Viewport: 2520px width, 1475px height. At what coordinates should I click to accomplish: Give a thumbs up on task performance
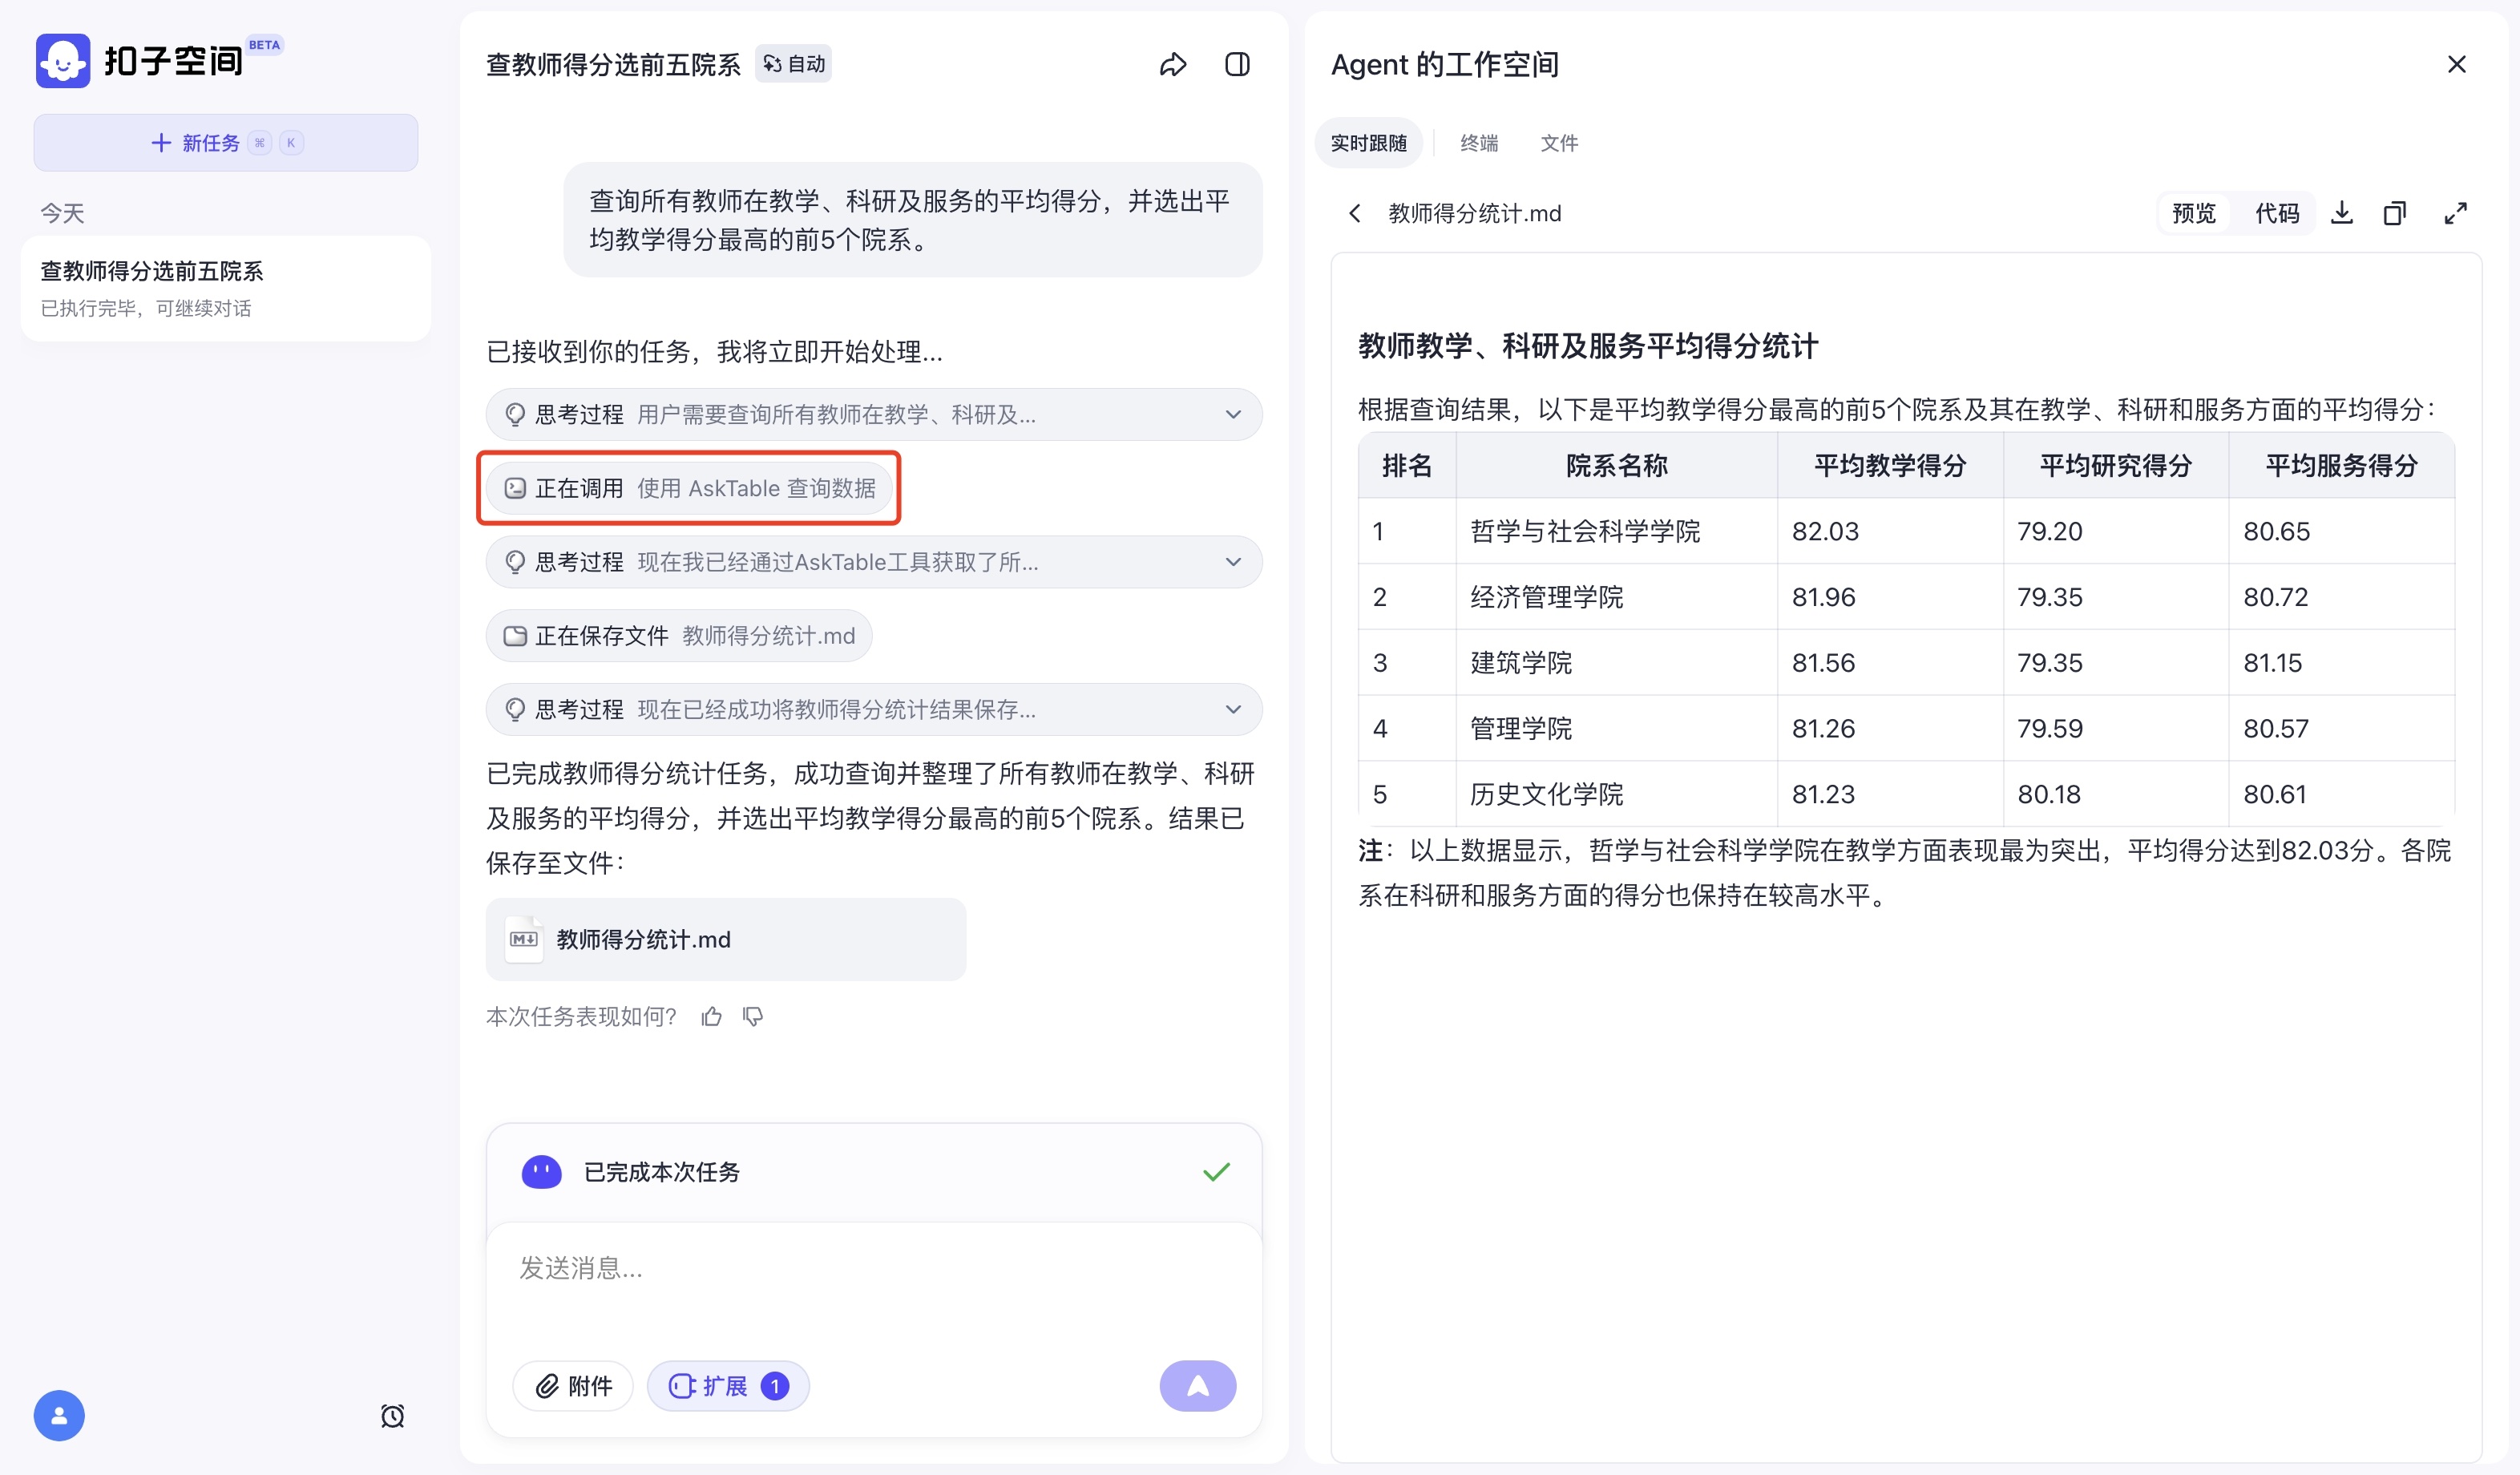pos(711,1016)
